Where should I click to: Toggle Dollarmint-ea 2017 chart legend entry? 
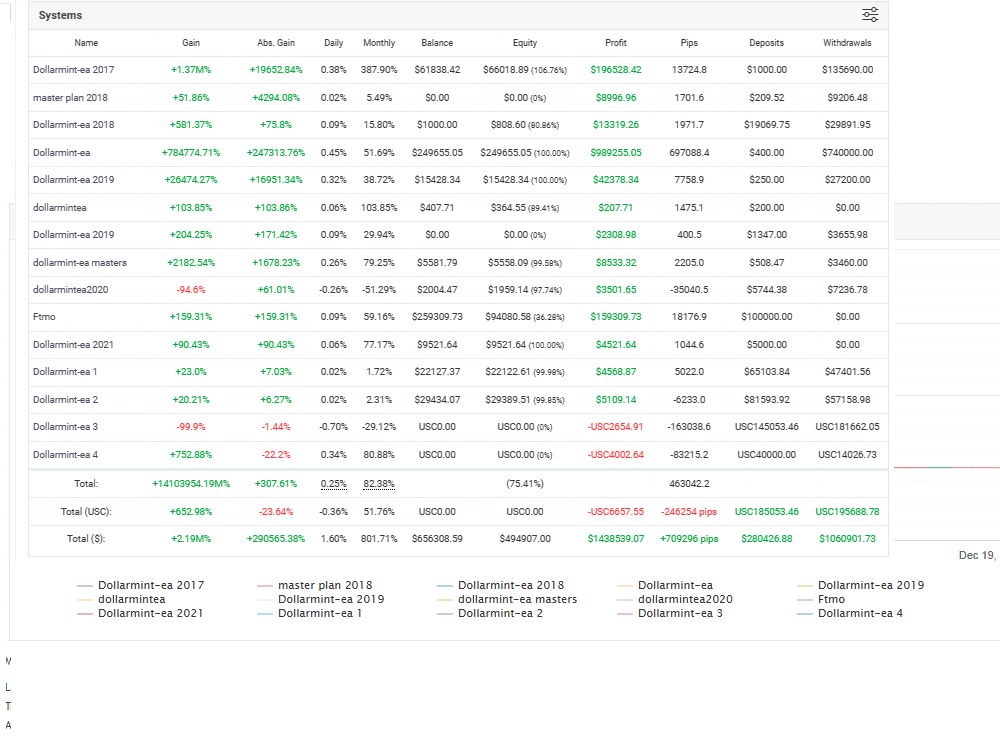140,585
